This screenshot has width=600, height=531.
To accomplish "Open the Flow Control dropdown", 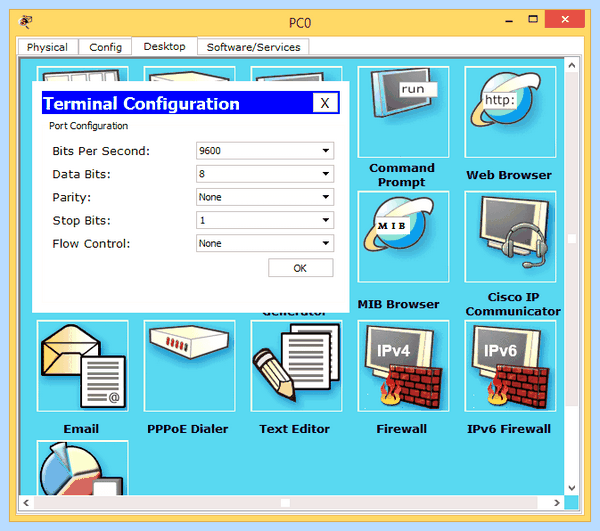I will [x=265, y=243].
